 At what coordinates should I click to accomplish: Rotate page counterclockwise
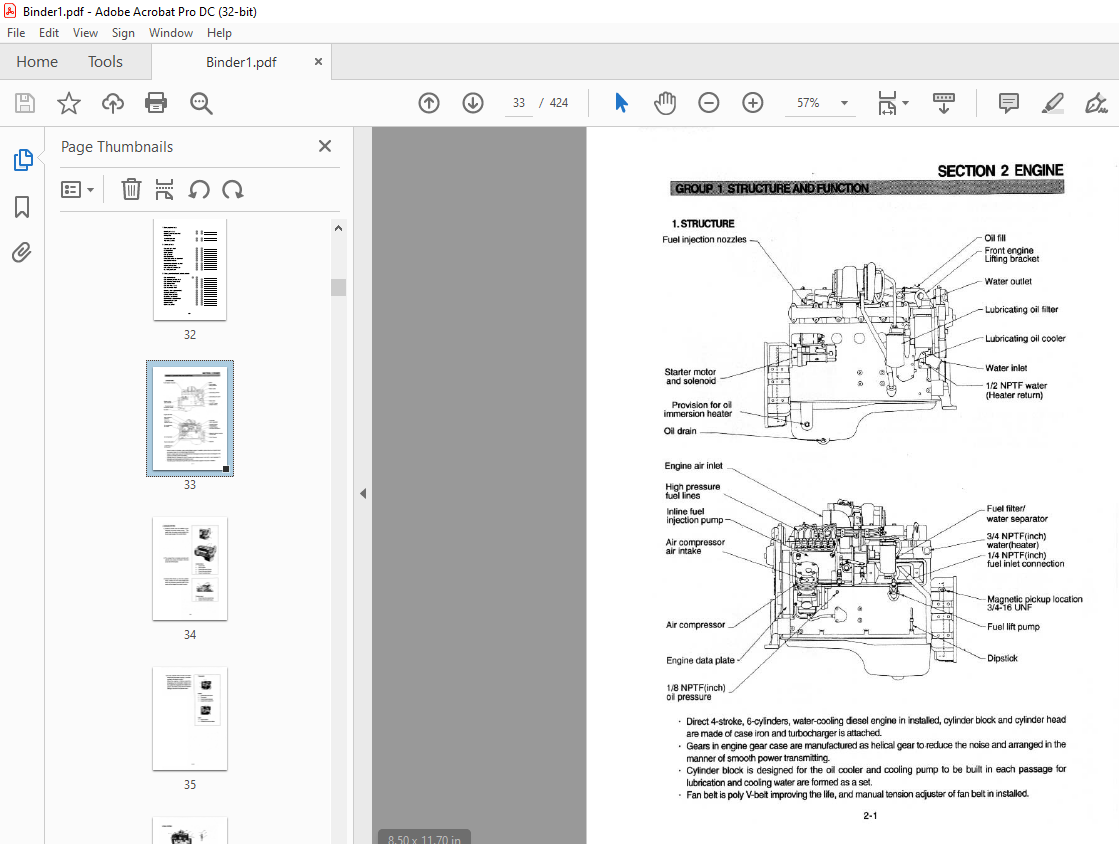pos(198,190)
